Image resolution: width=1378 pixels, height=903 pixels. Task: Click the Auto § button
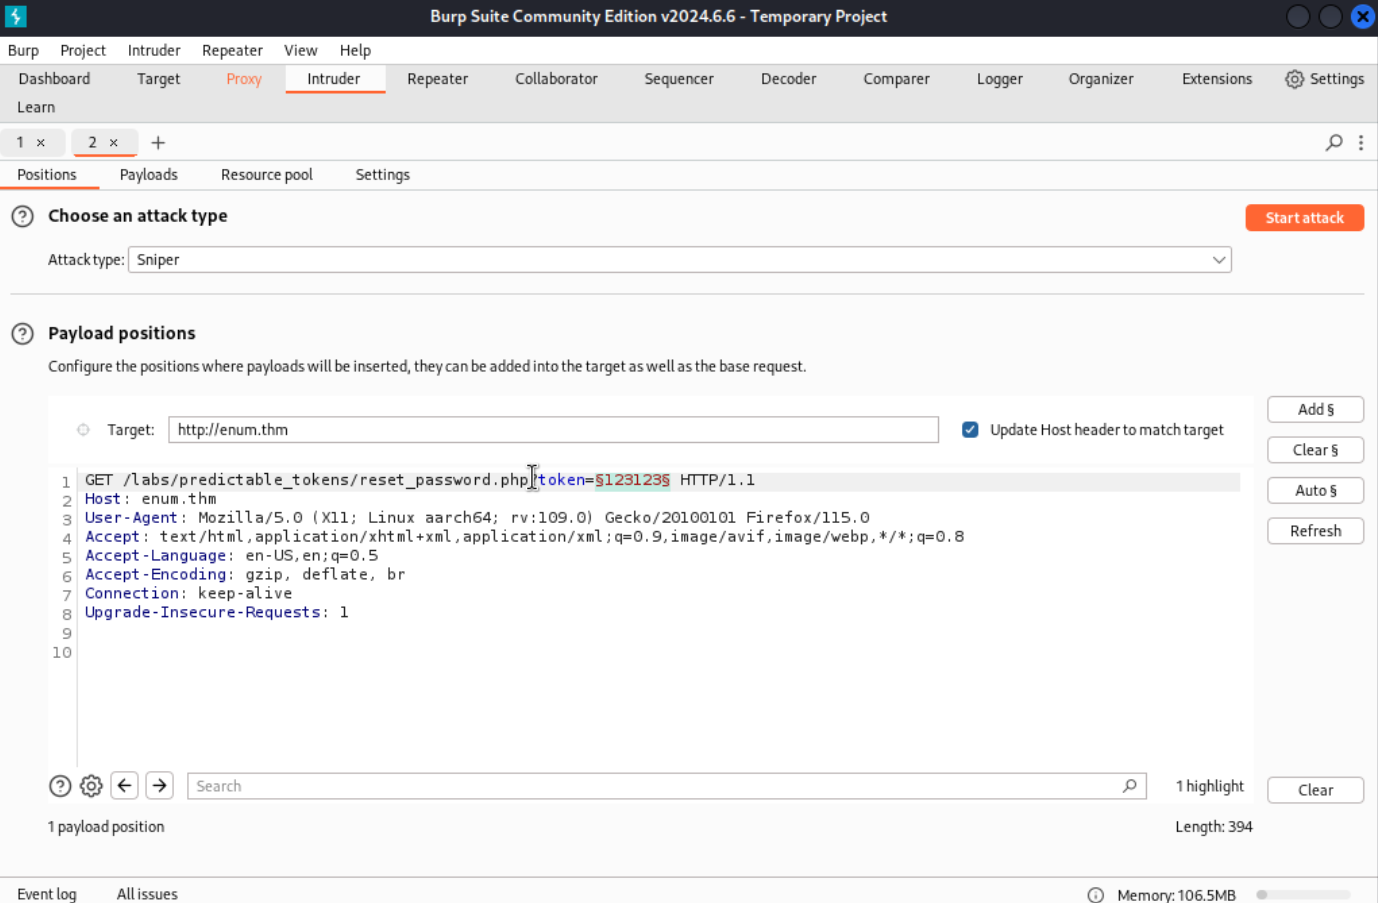click(x=1315, y=491)
